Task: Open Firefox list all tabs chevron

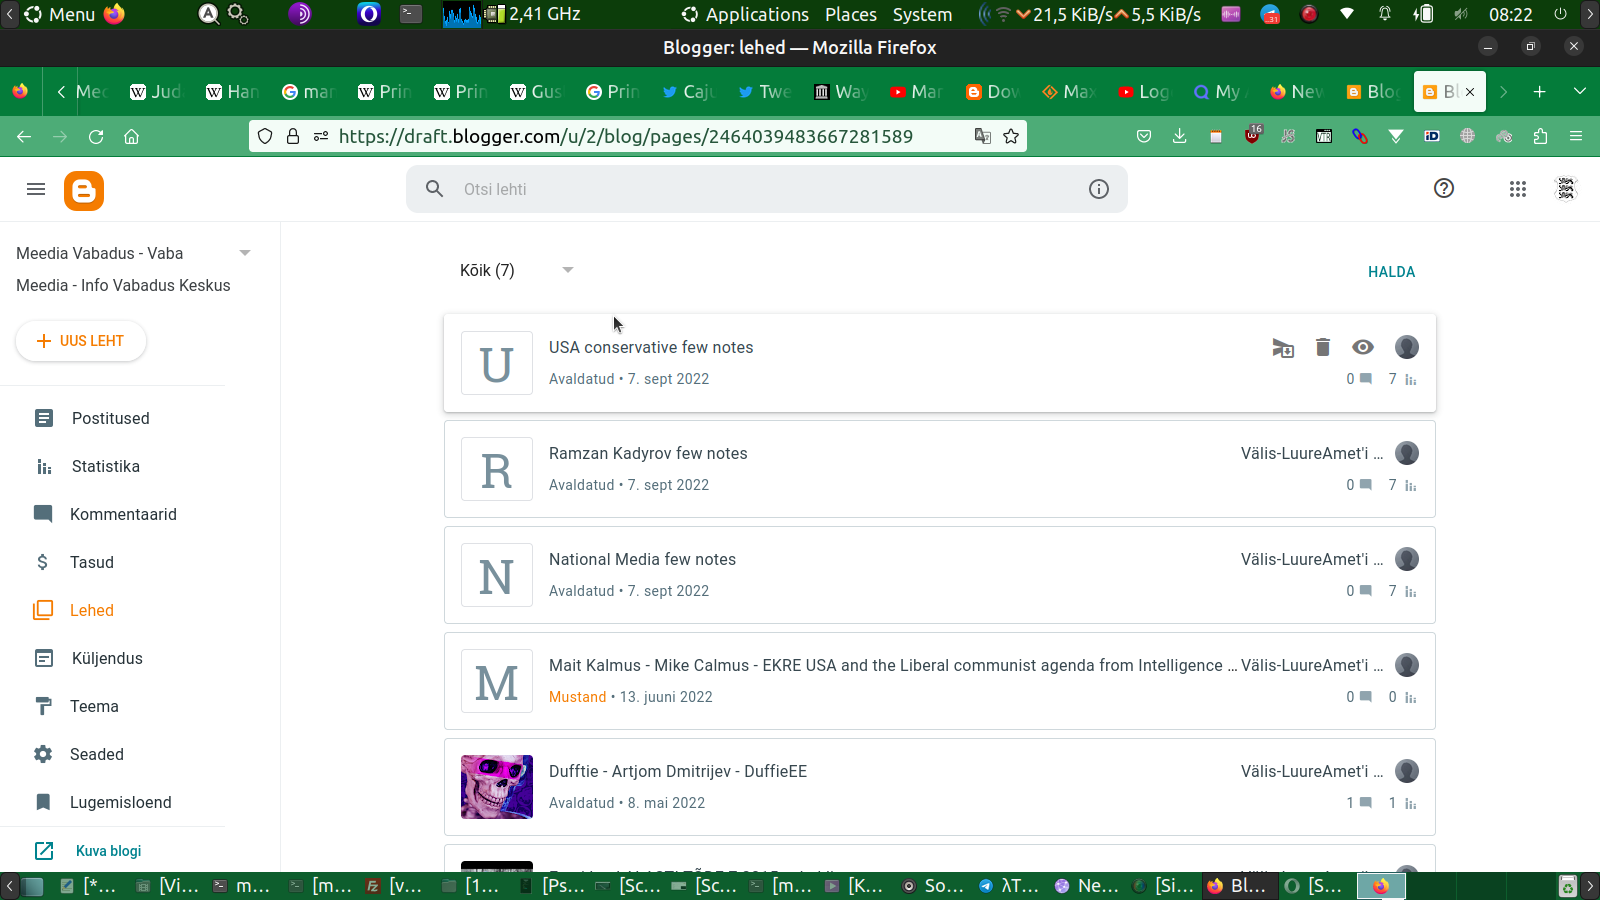Action: (1579, 91)
